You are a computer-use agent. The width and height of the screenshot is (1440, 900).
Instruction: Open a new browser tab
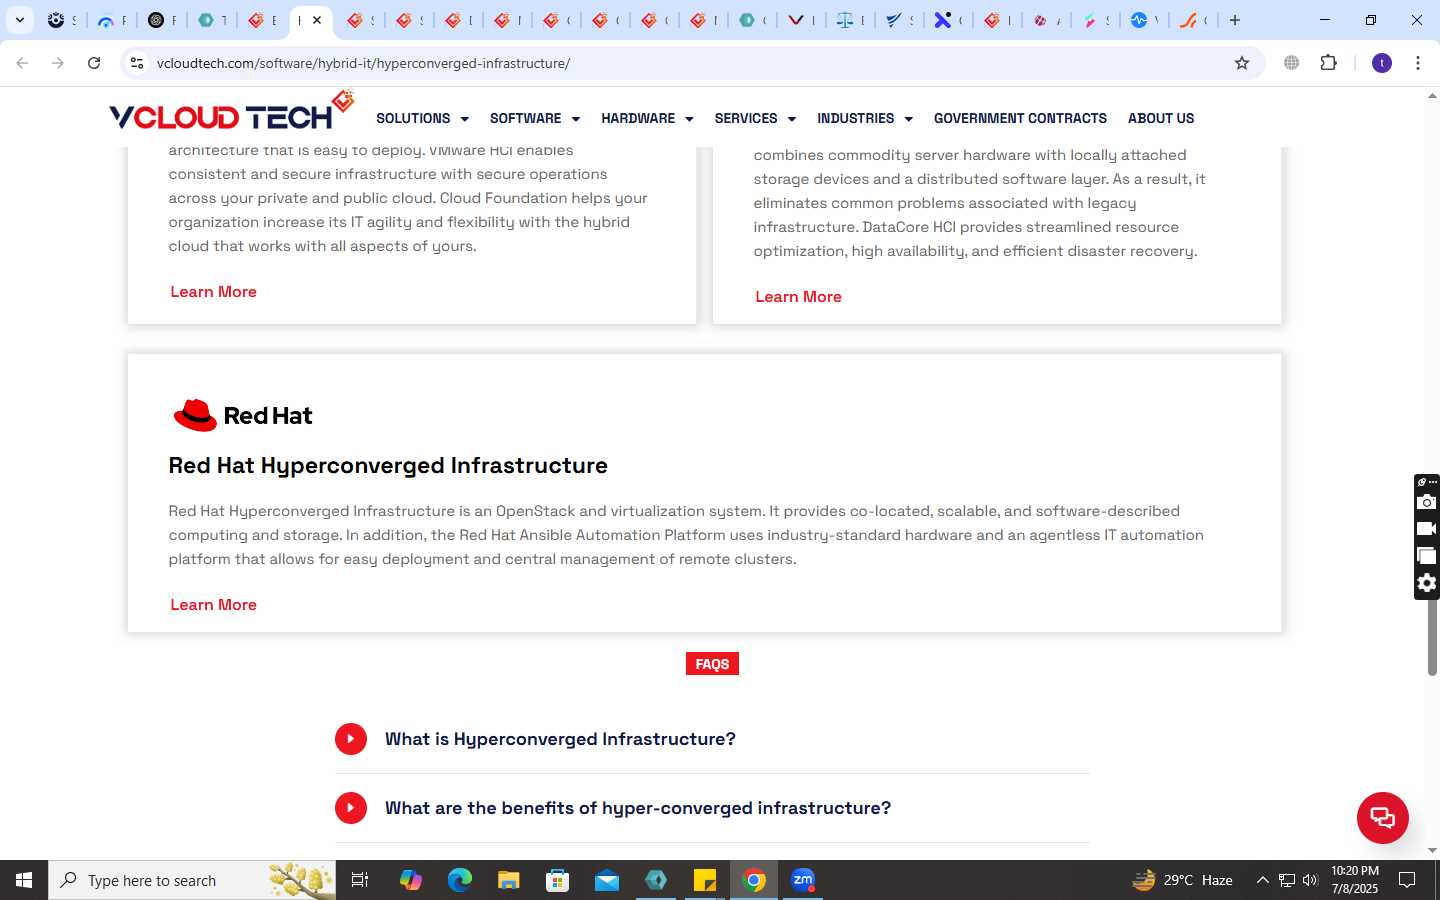point(1235,20)
